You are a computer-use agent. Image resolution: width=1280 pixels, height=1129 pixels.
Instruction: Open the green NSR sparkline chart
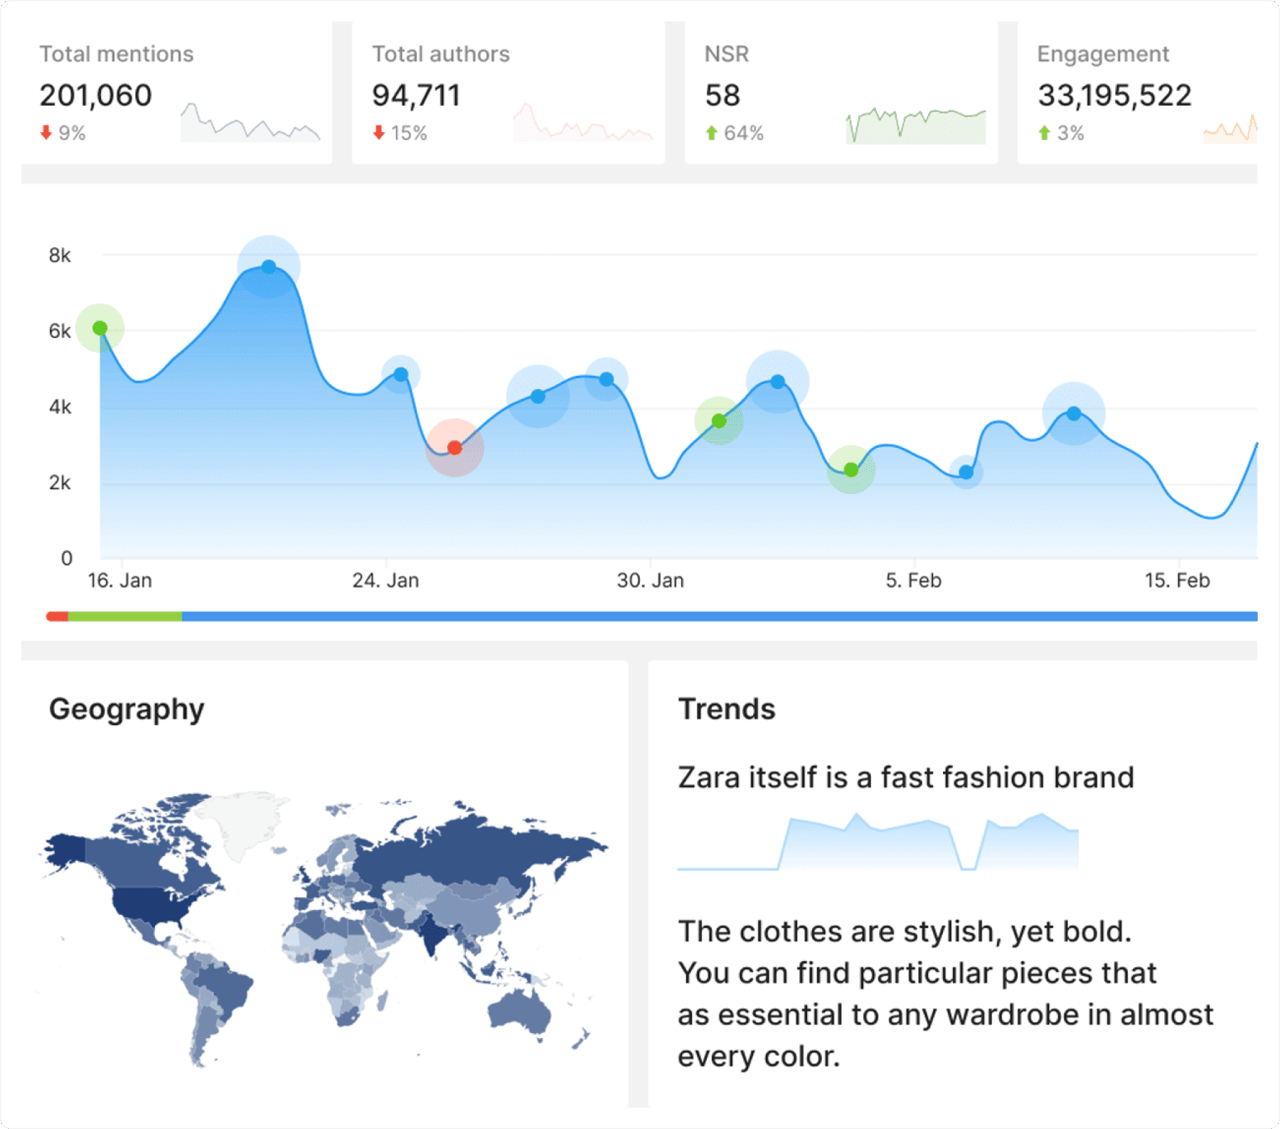coord(915,125)
